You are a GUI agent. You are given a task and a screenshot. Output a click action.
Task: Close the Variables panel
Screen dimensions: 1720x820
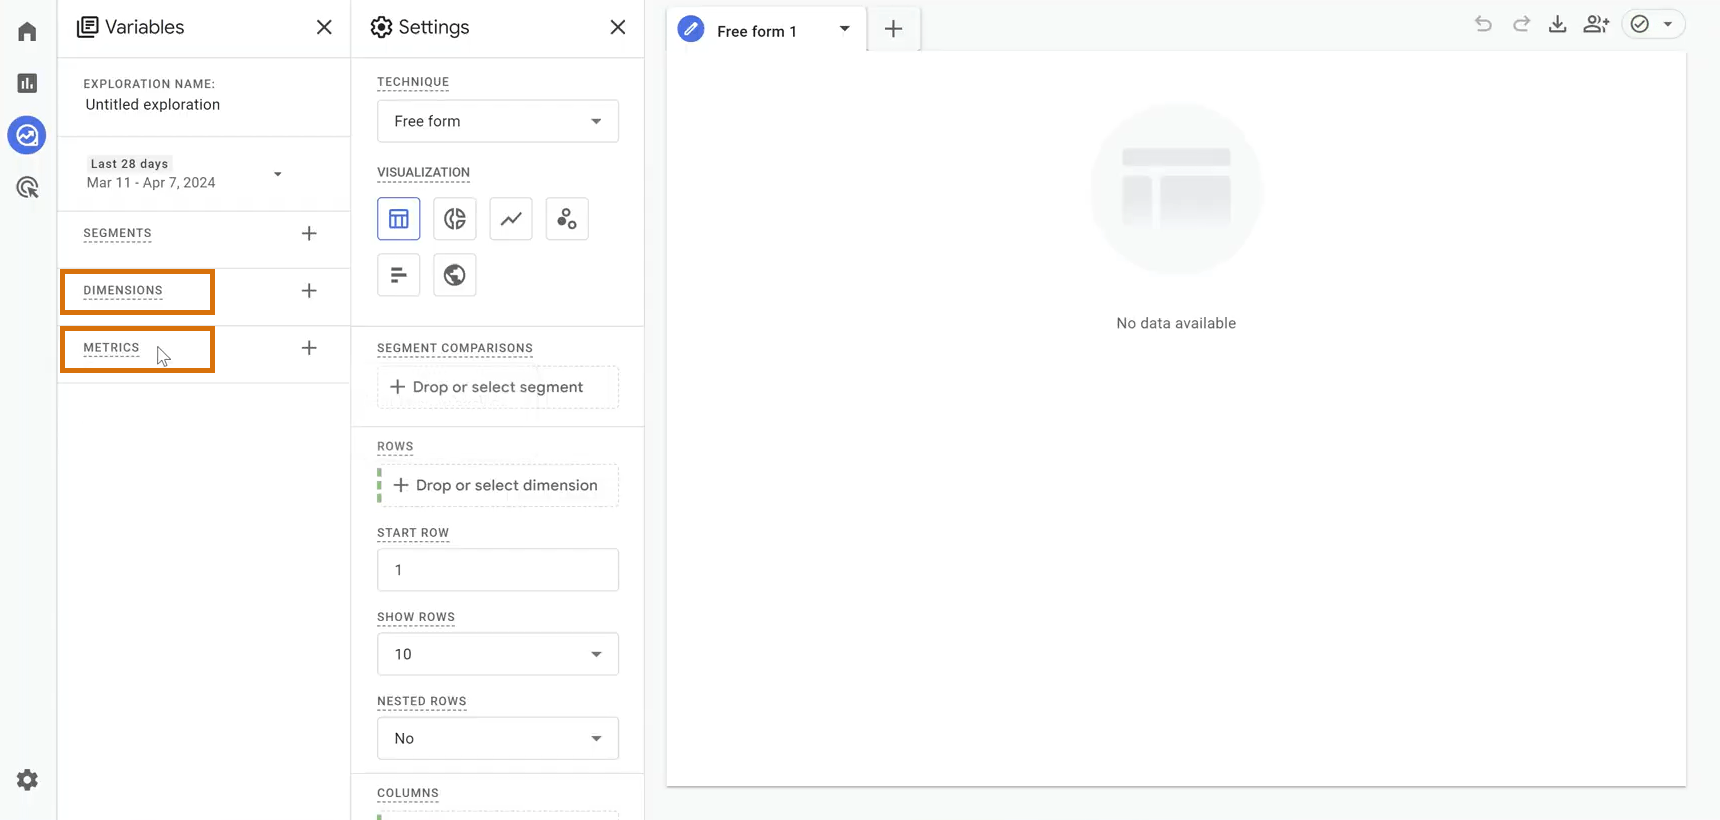click(x=324, y=27)
